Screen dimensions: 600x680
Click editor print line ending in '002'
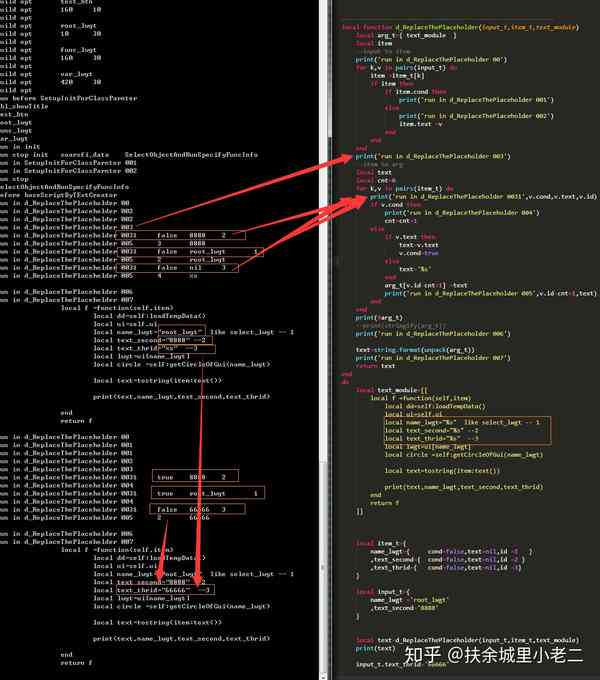coord(476,116)
